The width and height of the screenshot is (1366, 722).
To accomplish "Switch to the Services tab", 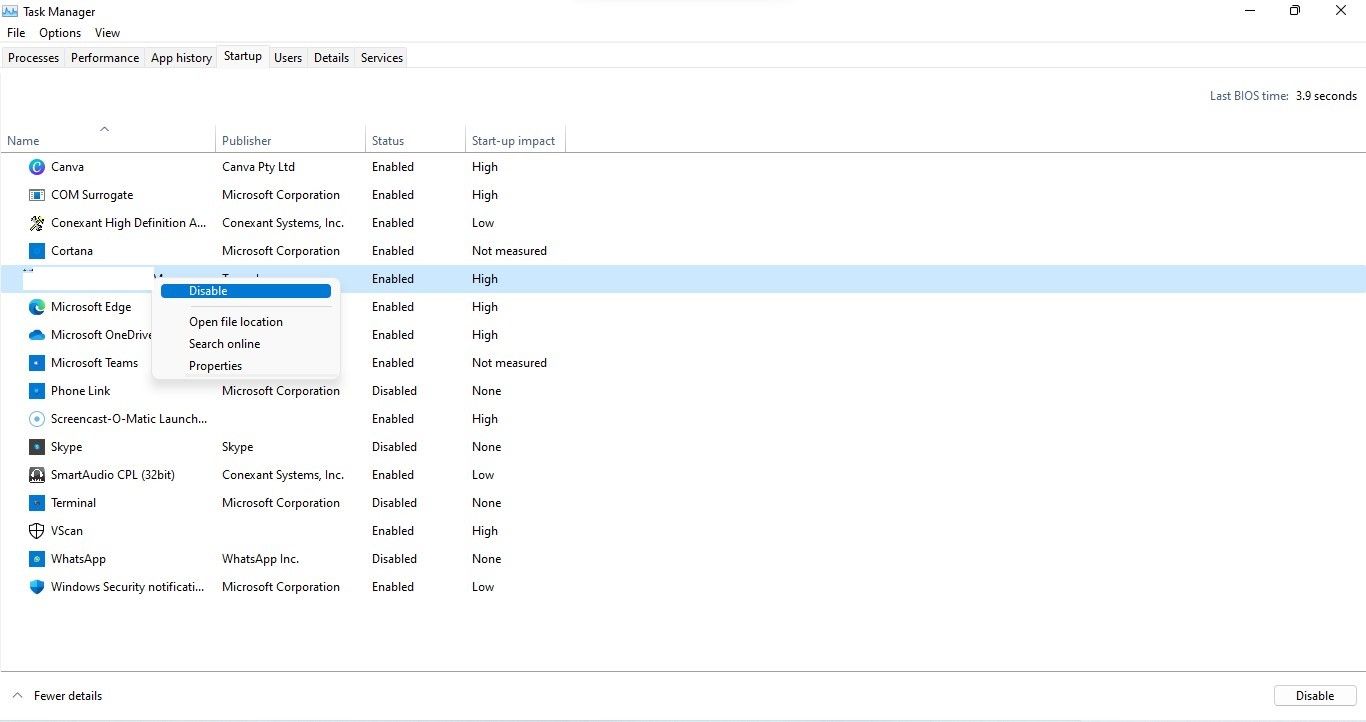I will click(382, 58).
